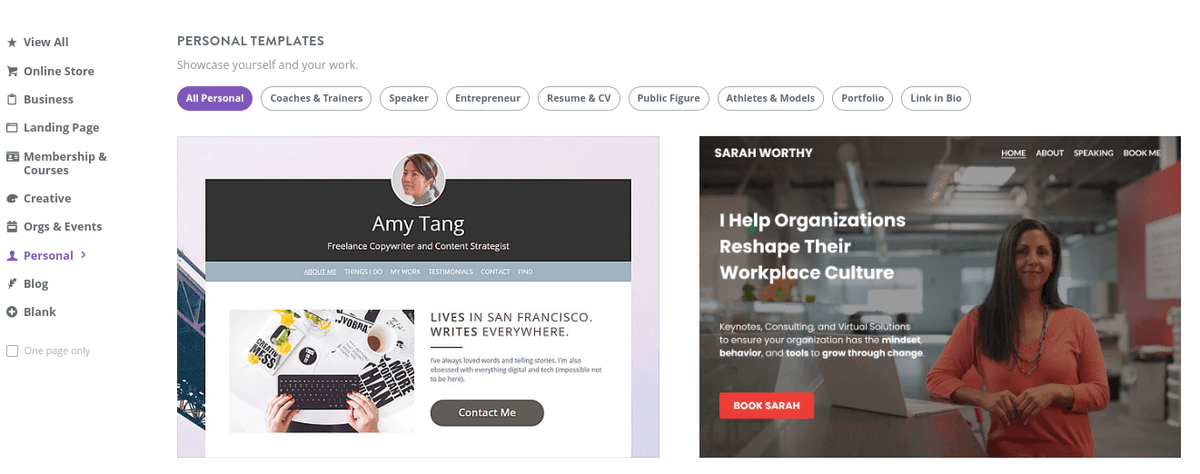The height and width of the screenshot is (474, 1200).
Task: Open the Amy Tang template preview
Action: 418,297
